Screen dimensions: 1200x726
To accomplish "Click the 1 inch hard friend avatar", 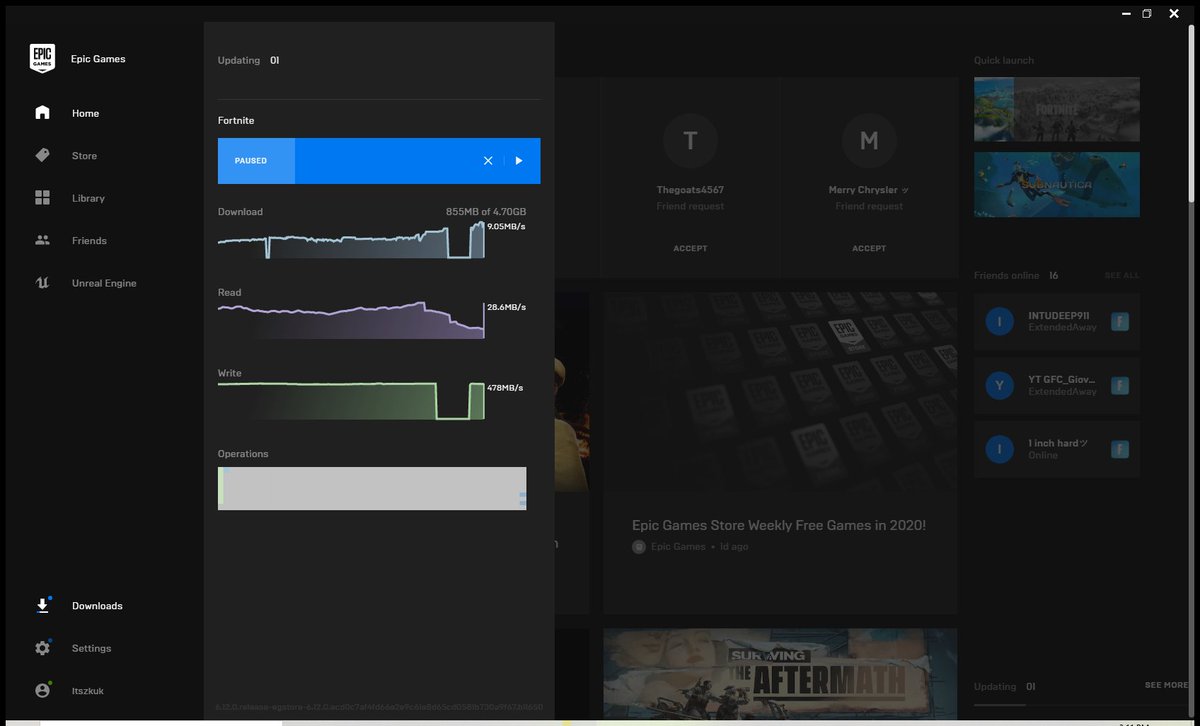I will 999,449.
